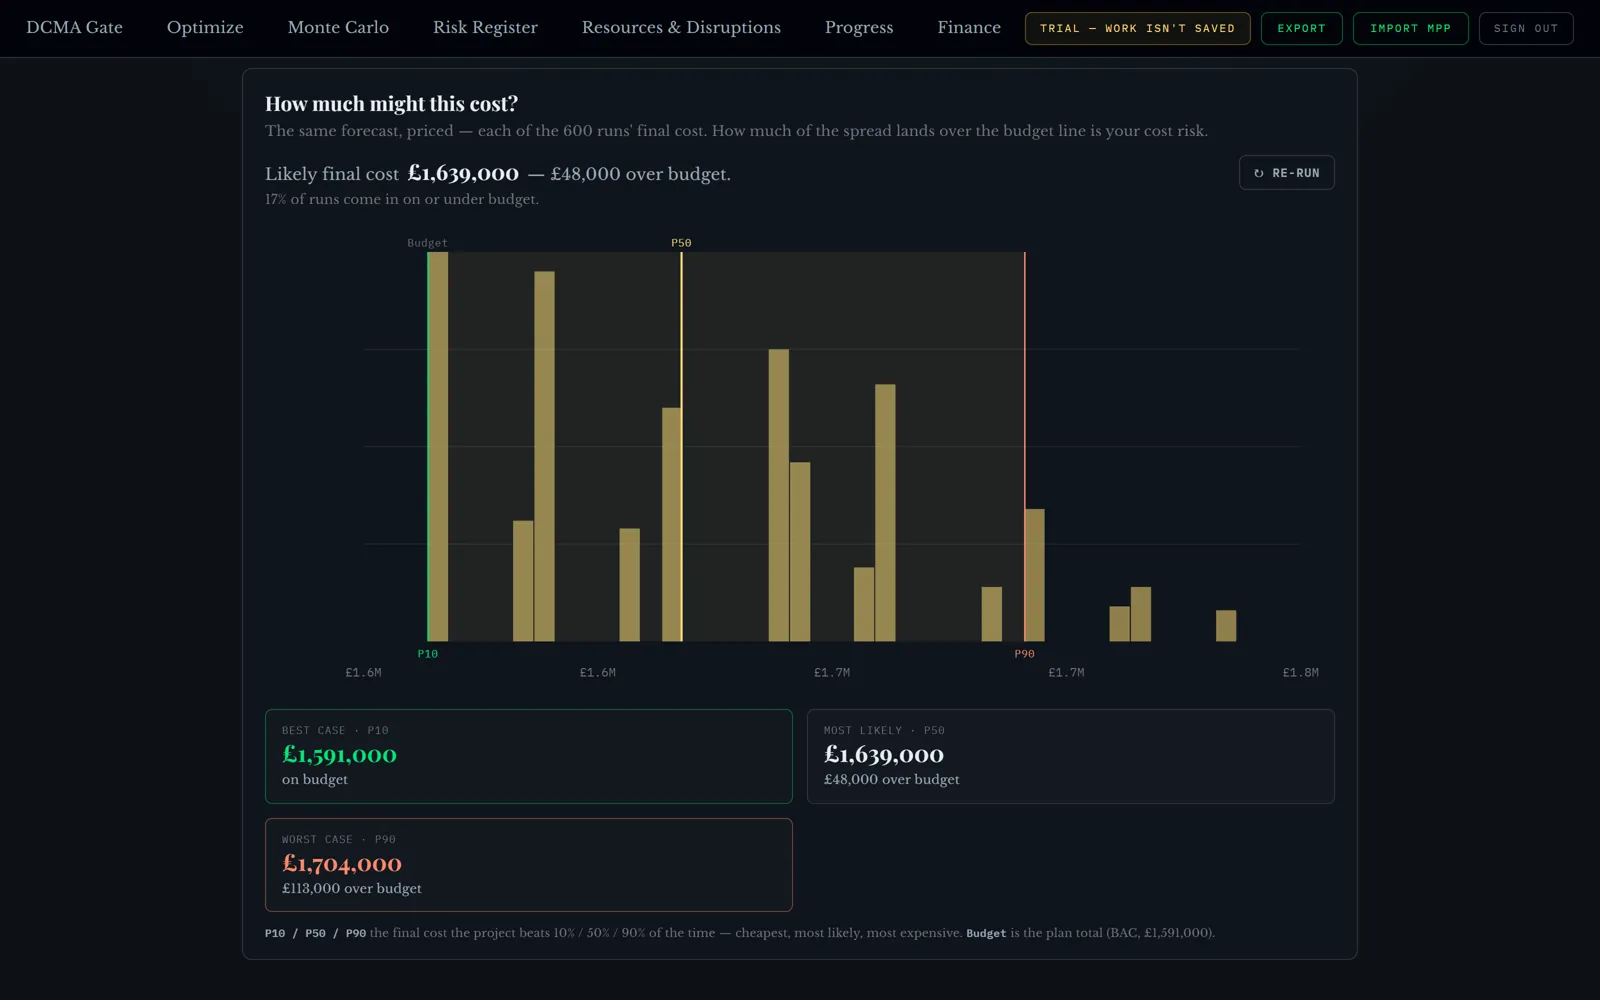This screenshot has width=1600, height=1000.
Task: Click the red P90 marker label
Action: [1025, 654]
